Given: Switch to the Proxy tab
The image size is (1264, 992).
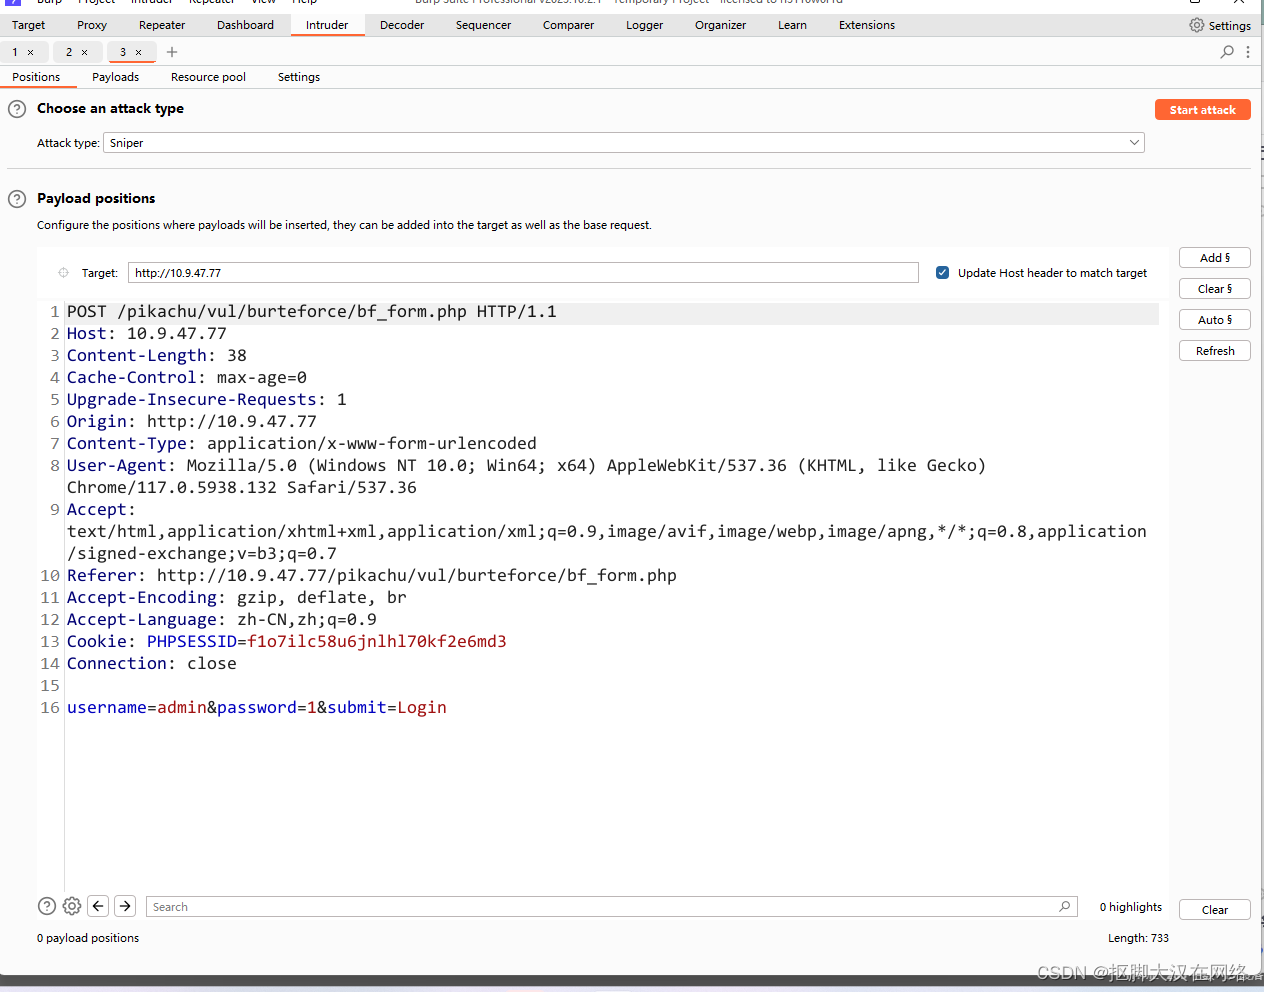Looking at the screenshot, I should click(x=92, y=25).
